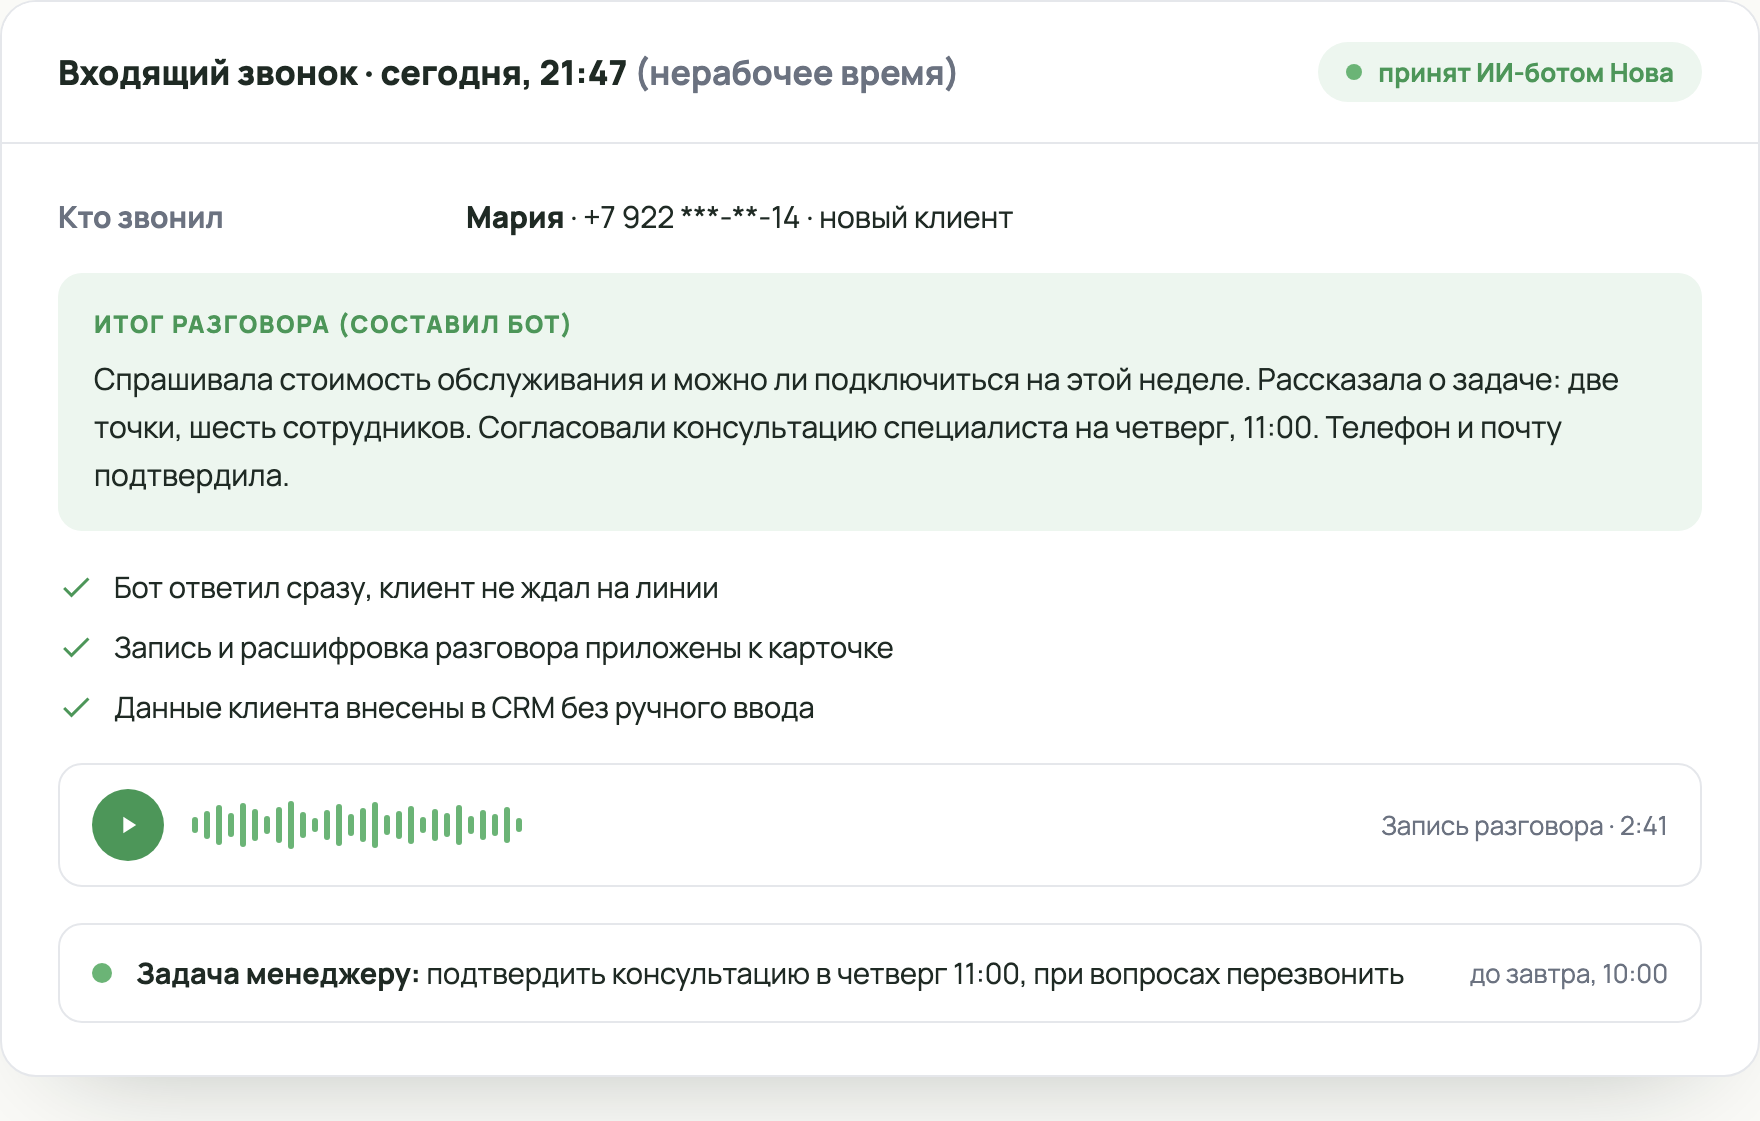Click the checkmark next to 'Данные клиента внесены в CRM'
The height and width of the screenshot is (1121, 1760).
pyautogui.click(x=77, y=708)
